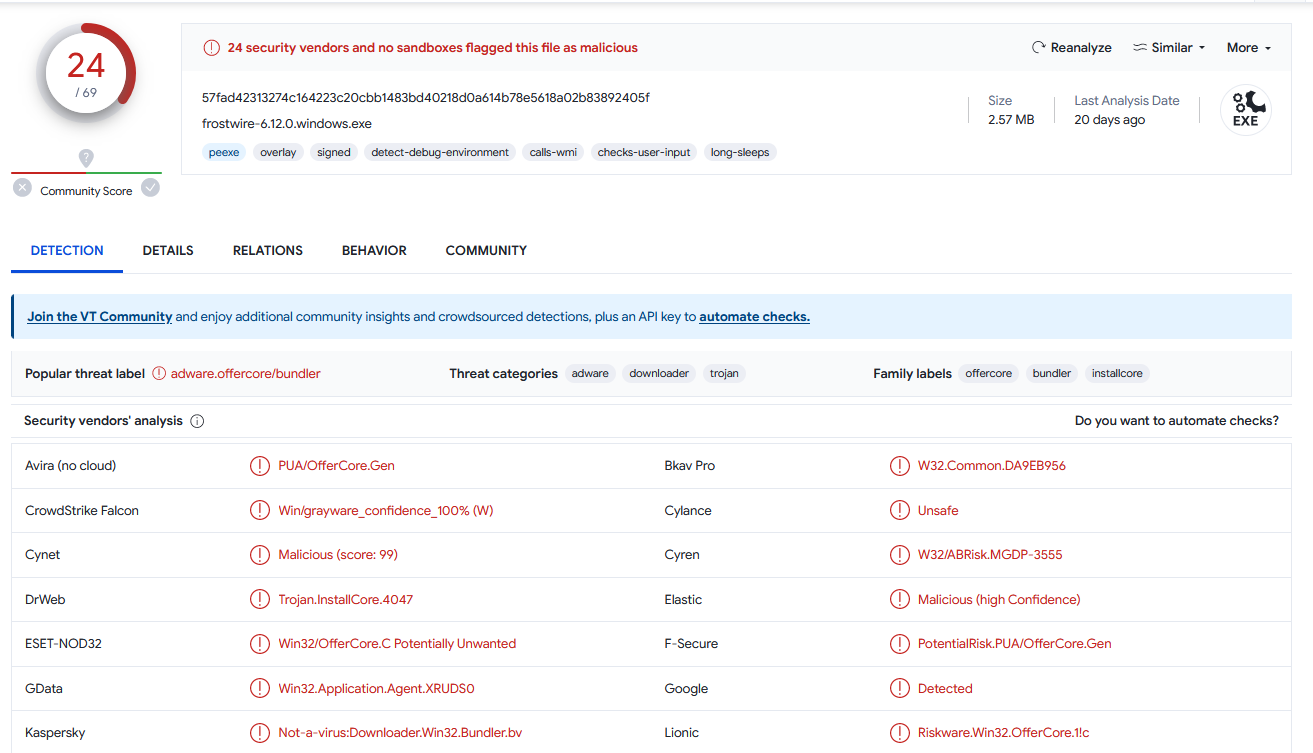The width and height of the screenshot is (1313, 753).
Task: Click the community score negative X icon
Action: [x=23, y=187]
